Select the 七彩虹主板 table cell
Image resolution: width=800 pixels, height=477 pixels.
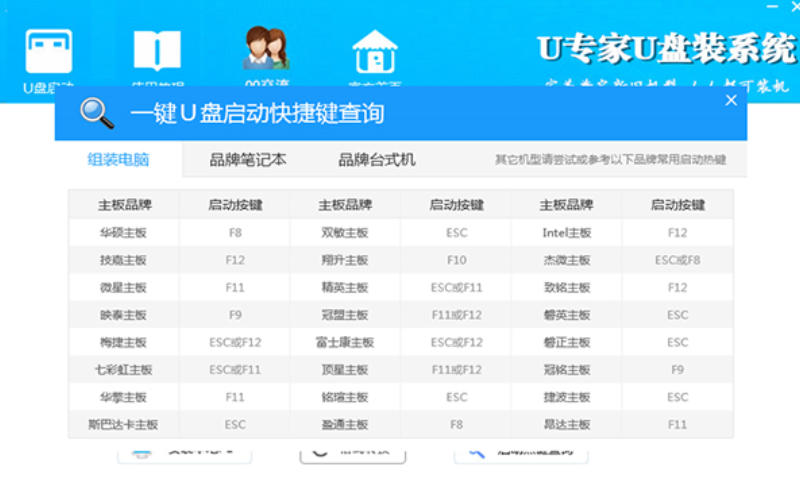click(x=124, y=370)
